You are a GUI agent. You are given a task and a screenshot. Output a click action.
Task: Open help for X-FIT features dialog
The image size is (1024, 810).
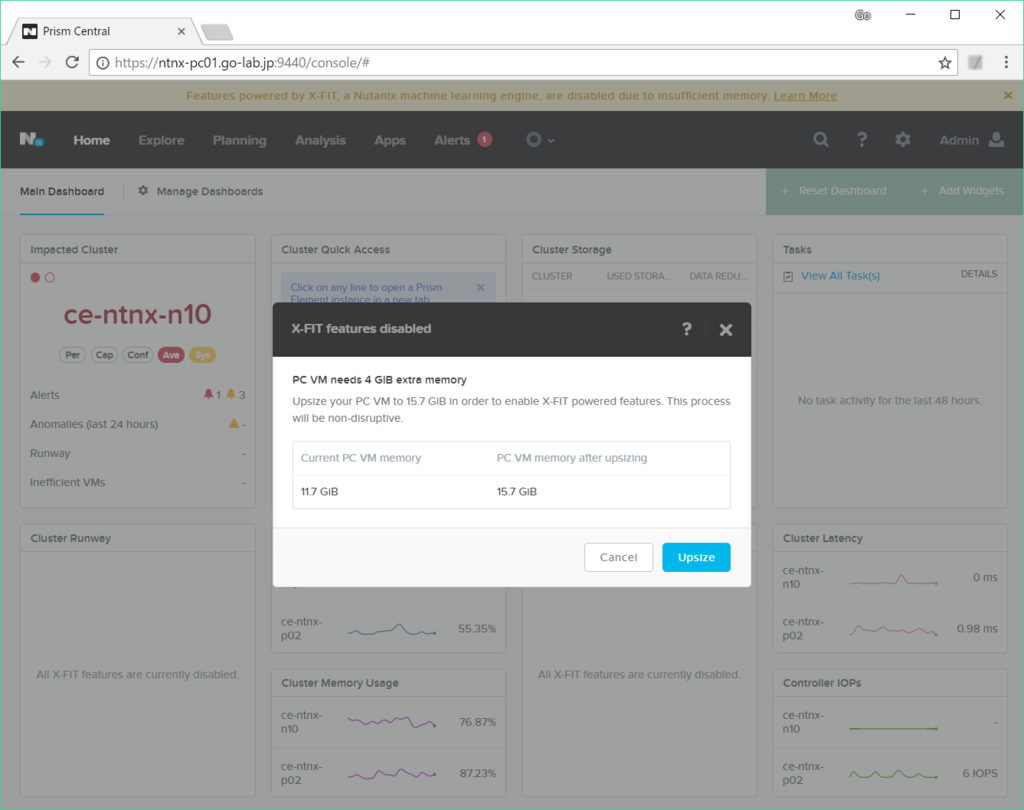[686, 329]
